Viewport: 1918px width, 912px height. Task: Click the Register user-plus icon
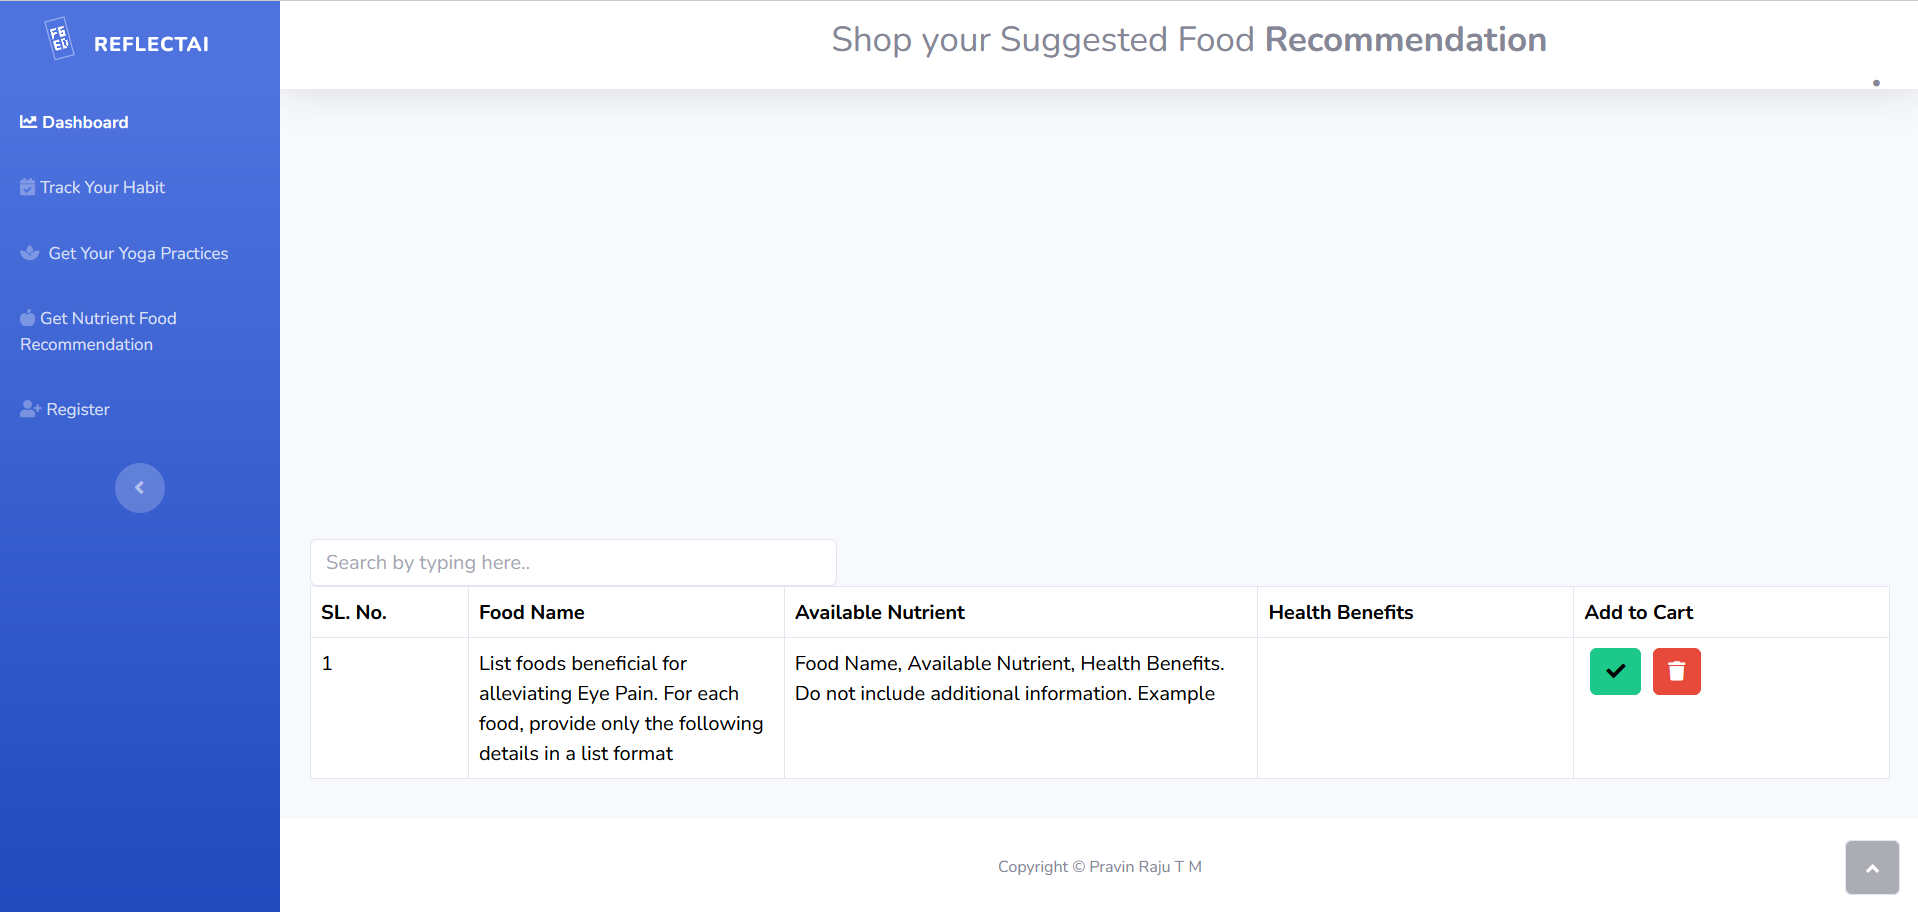coord(30,409)
